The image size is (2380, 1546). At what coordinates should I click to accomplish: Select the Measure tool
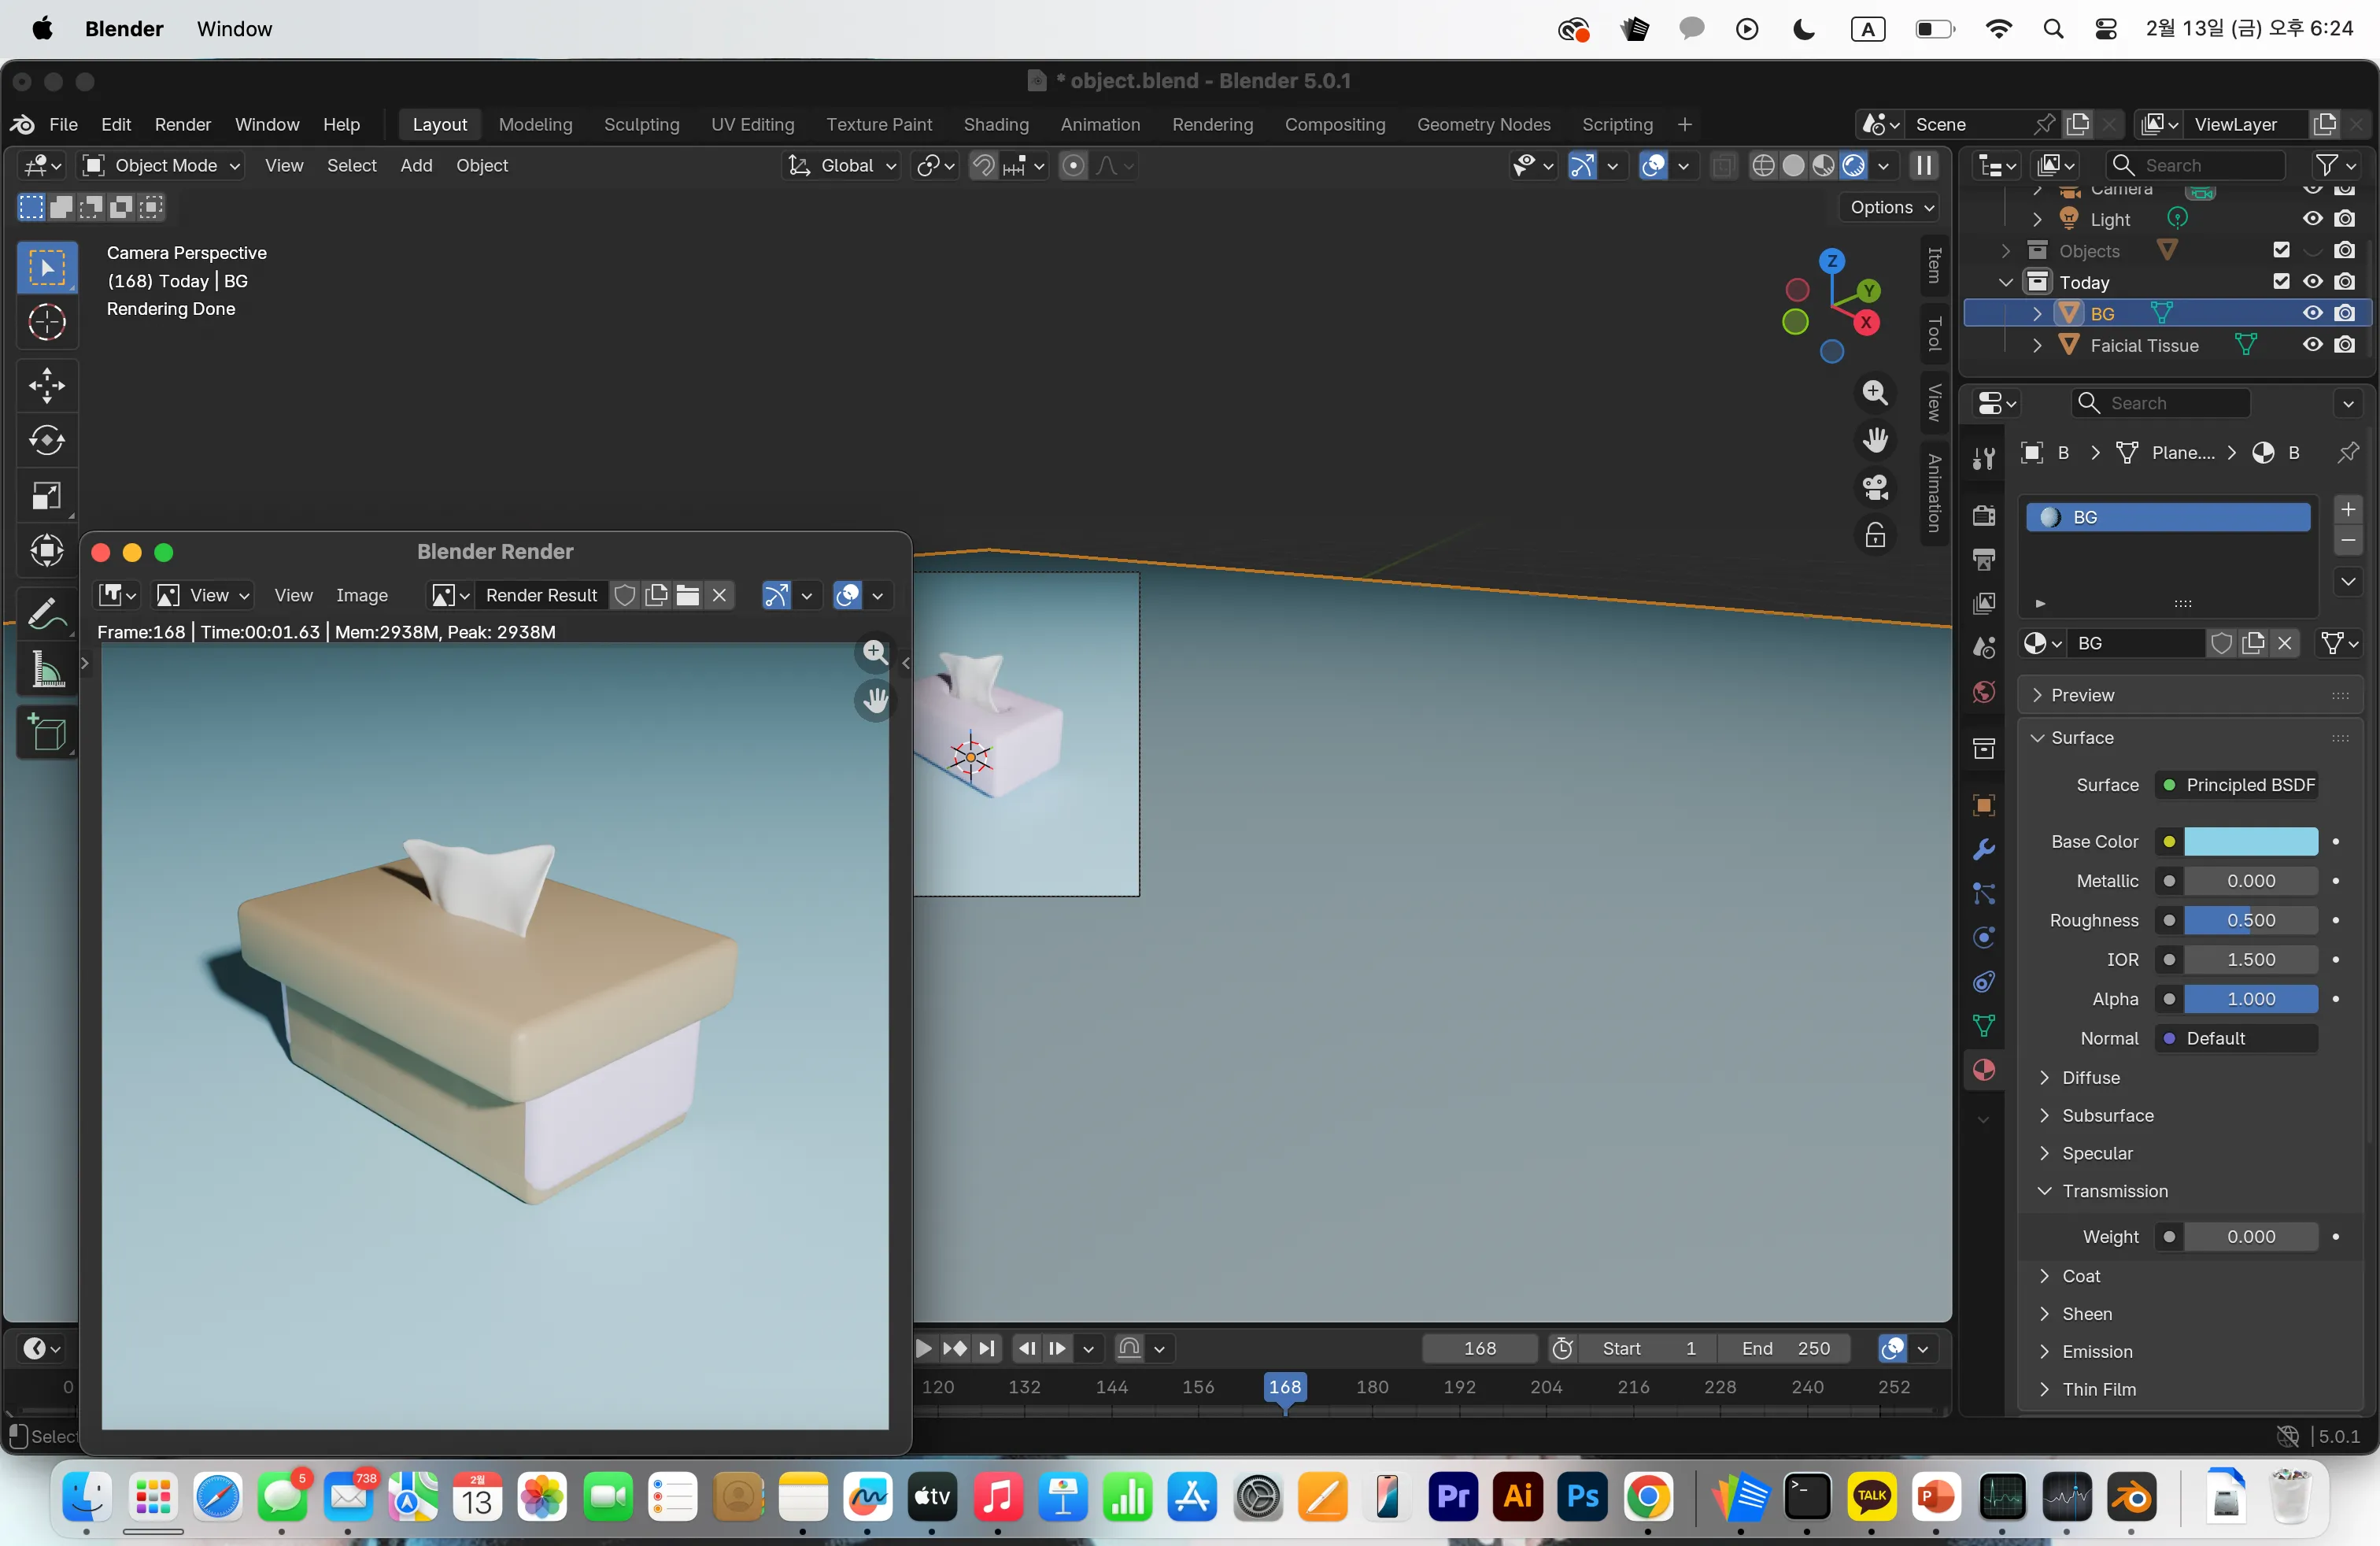pos(46,670)
